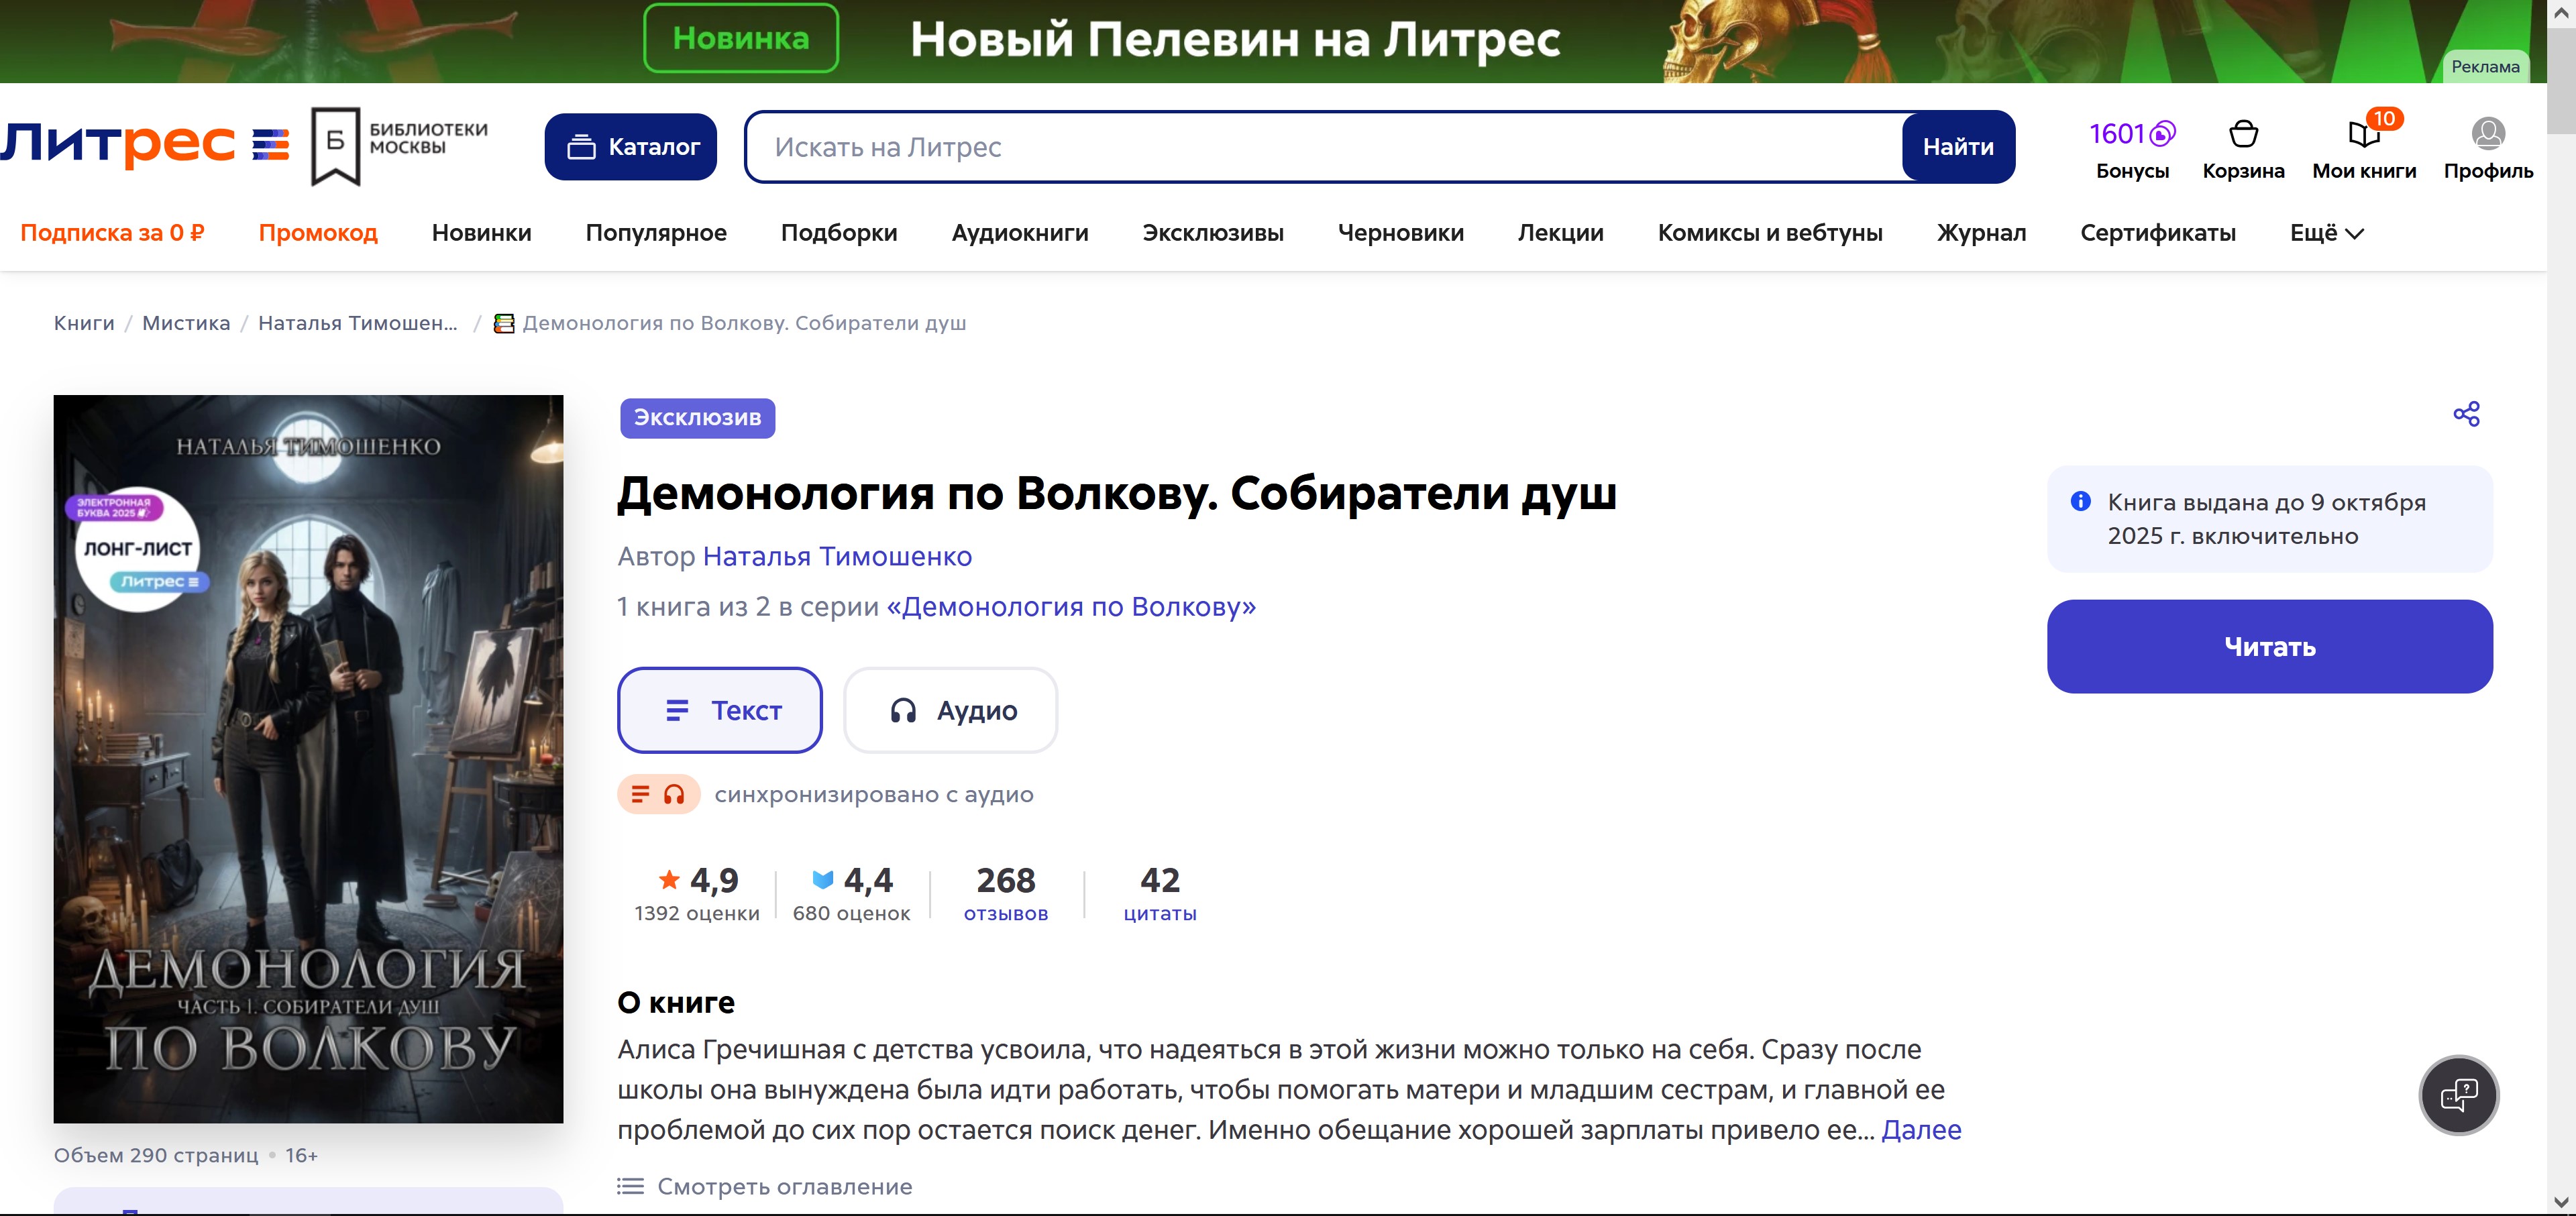Open author link Наталья Тимошенко

(837, 556)
